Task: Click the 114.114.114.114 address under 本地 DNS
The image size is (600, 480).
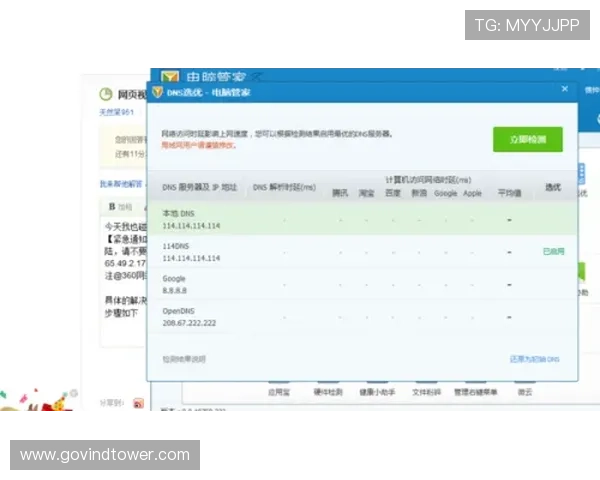Action: [191, 226]
